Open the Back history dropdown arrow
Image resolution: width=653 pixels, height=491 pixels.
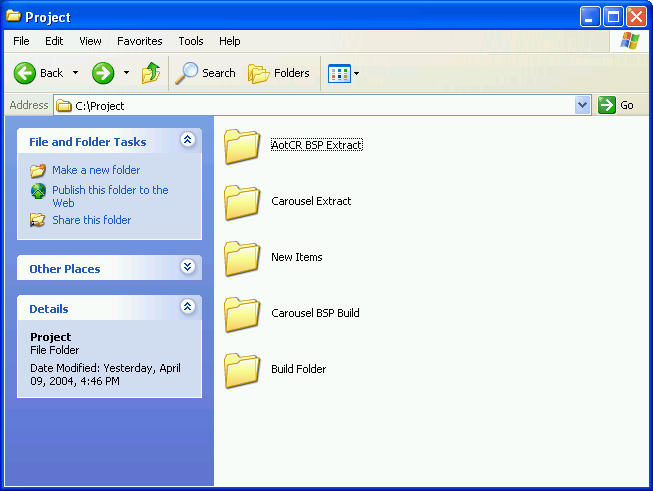[75, 73]
